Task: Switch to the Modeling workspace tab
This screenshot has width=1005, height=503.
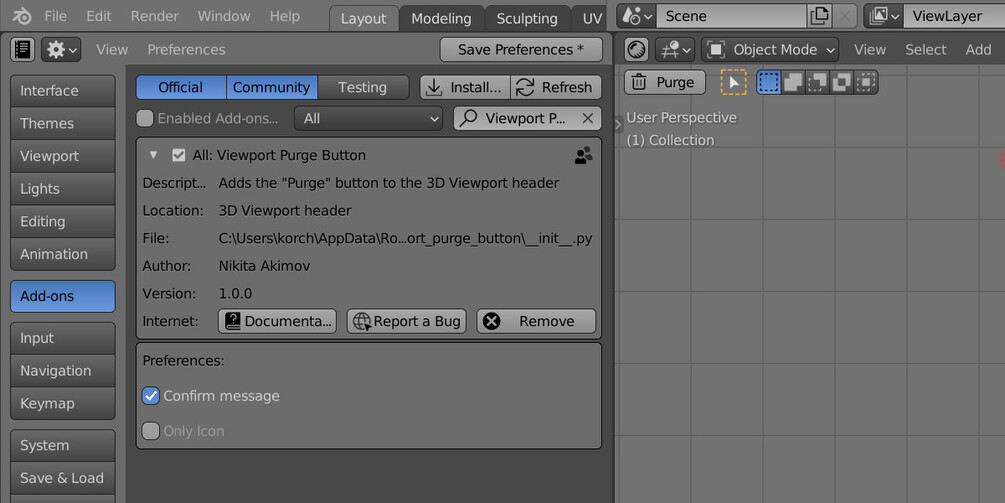Action: coord(441,19)
